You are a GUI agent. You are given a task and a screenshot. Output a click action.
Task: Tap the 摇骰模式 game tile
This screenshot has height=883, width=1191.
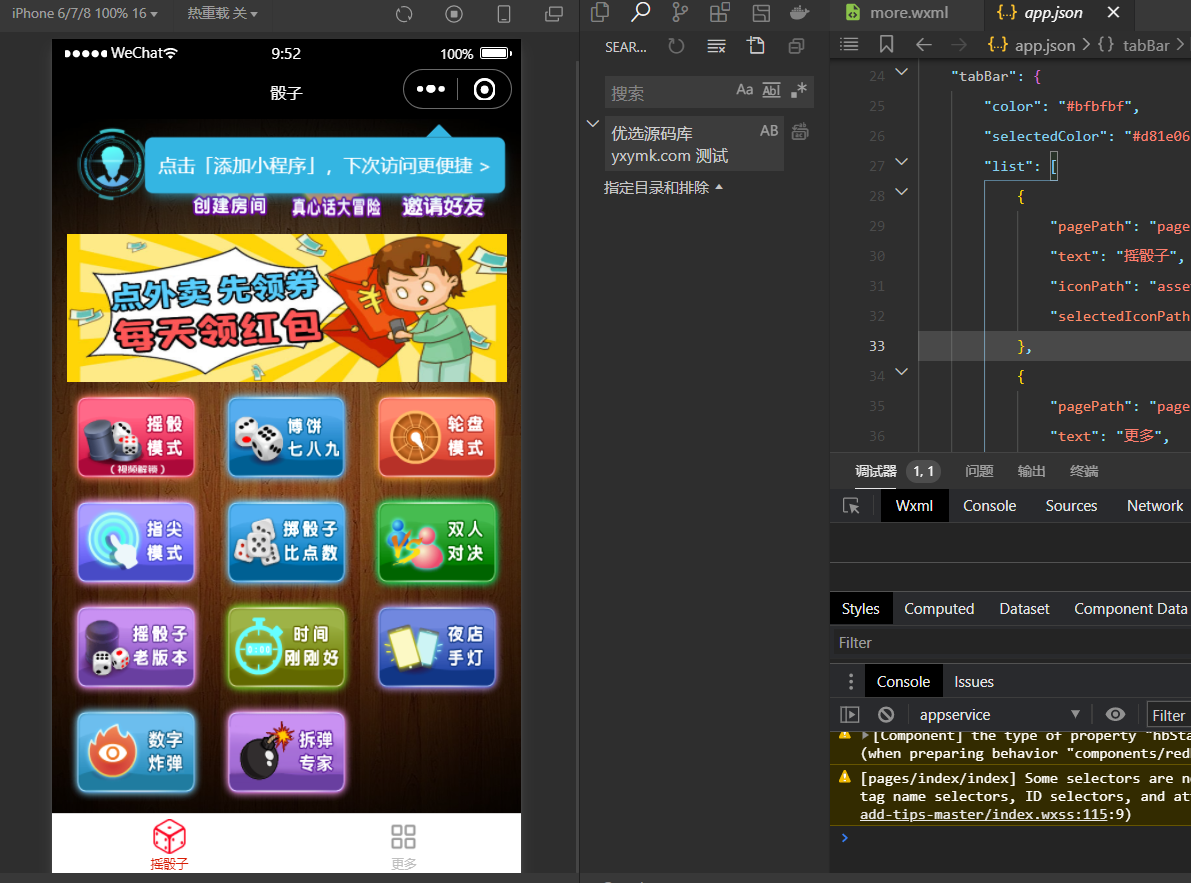pos(136,437)
